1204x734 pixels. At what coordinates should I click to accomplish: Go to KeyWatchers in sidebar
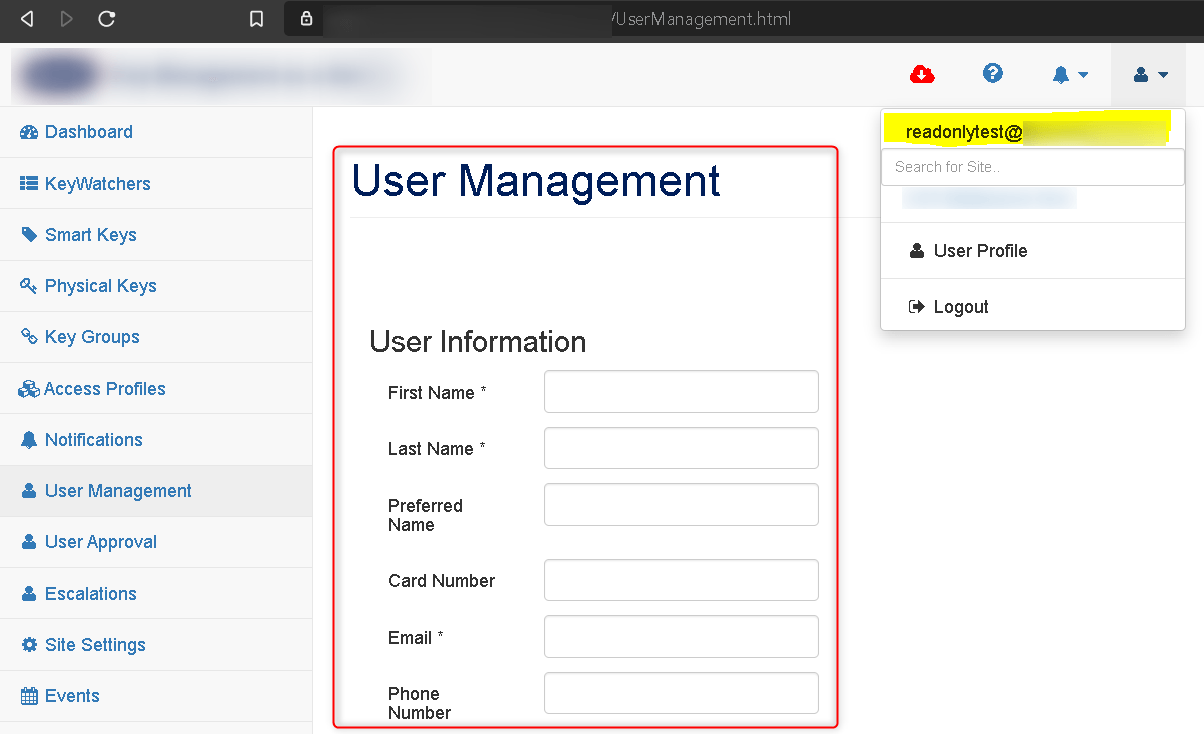tap(97, 184)
